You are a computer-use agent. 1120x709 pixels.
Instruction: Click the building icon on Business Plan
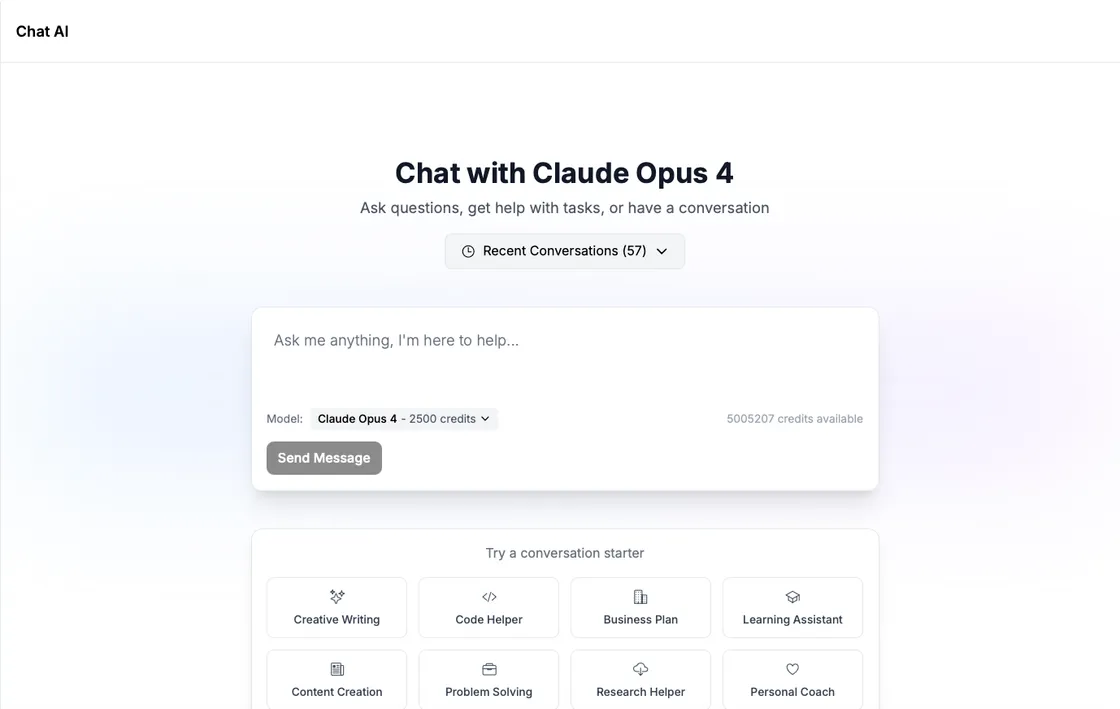[640, 596]
